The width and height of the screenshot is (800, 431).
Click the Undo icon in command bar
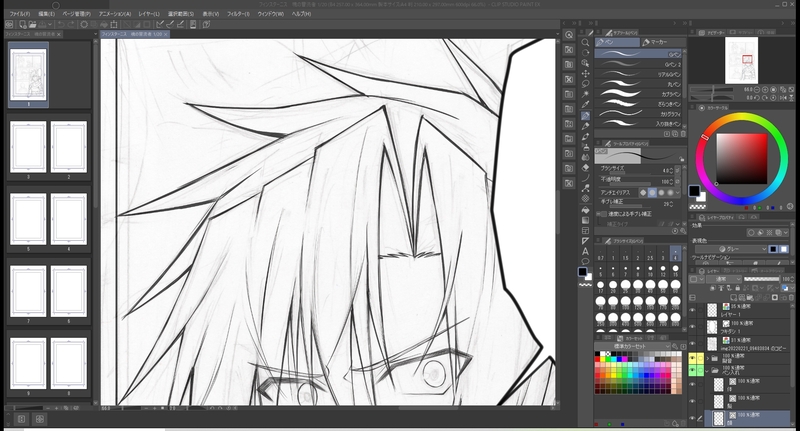[61, 24]
